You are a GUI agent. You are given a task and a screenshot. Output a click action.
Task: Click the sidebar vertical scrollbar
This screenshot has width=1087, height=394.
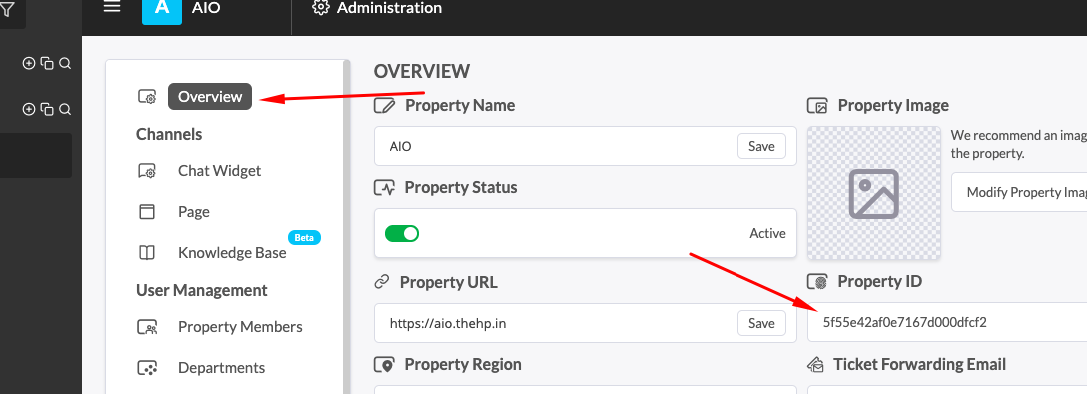tap(347, 227)
